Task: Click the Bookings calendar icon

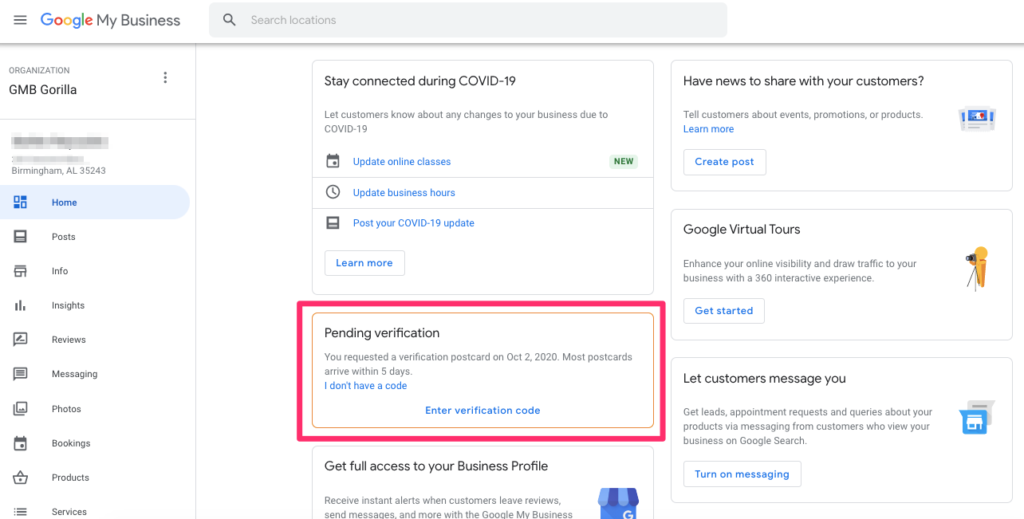Action: [x=20, y=443]
